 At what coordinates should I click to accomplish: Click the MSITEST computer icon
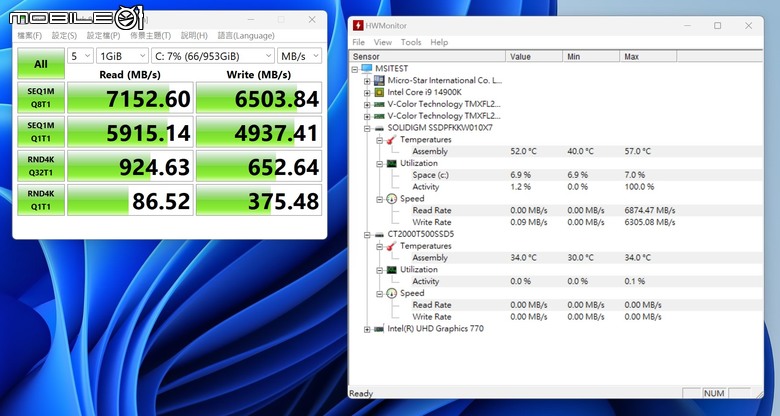coord(367,68)
